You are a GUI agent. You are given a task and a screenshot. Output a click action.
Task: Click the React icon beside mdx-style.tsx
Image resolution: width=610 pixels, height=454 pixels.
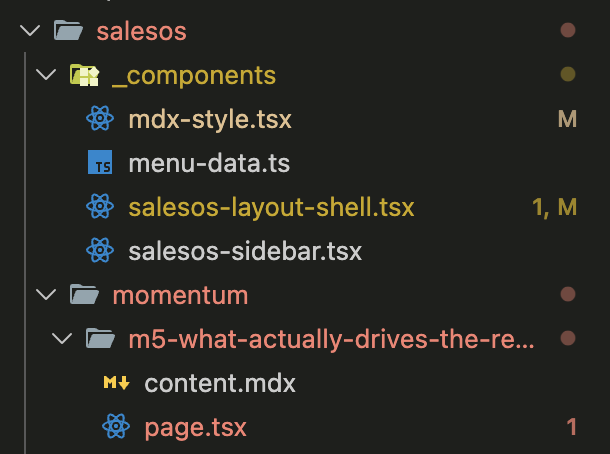pyautogui.click(x=100, y=119)
